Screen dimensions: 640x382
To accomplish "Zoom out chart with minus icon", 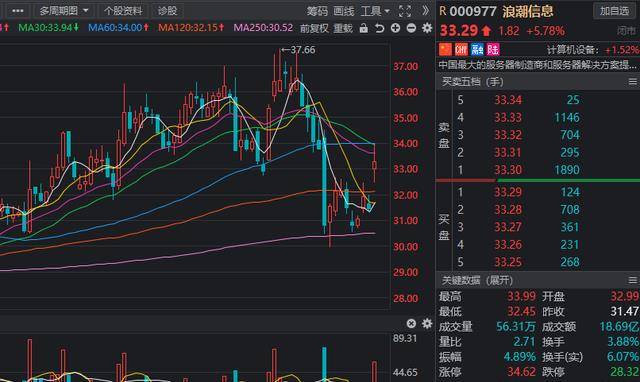I will click(x=411, y=28).
